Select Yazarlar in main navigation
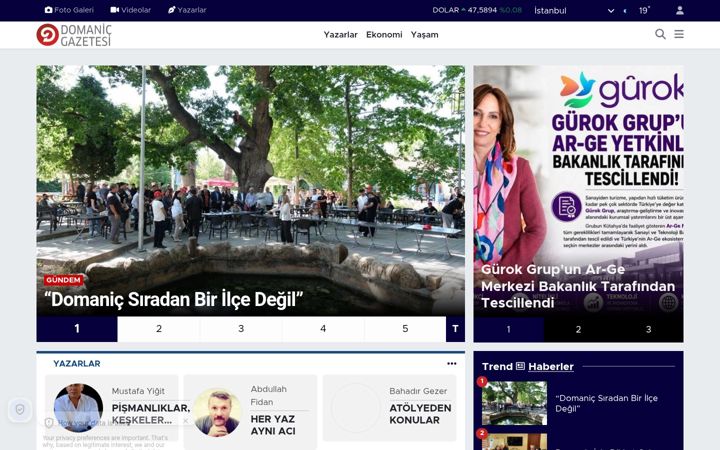This screenshot has width=720, height=450. coord(340,34)
